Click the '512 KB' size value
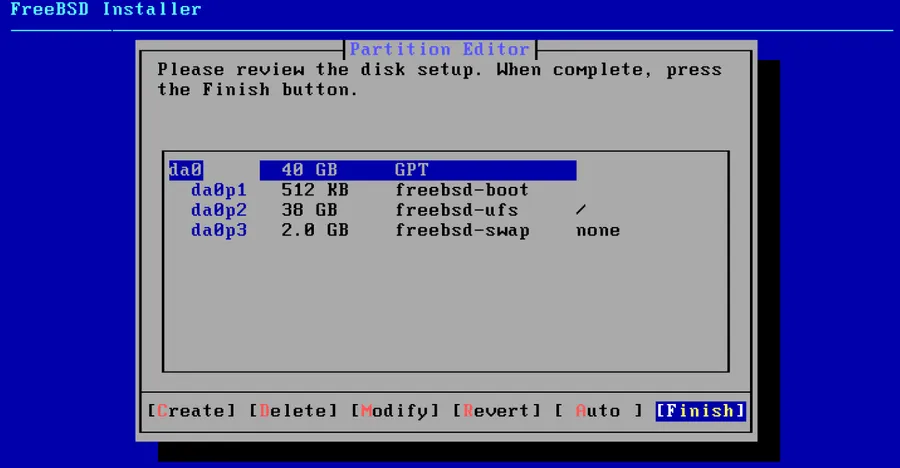 point(315,190)
